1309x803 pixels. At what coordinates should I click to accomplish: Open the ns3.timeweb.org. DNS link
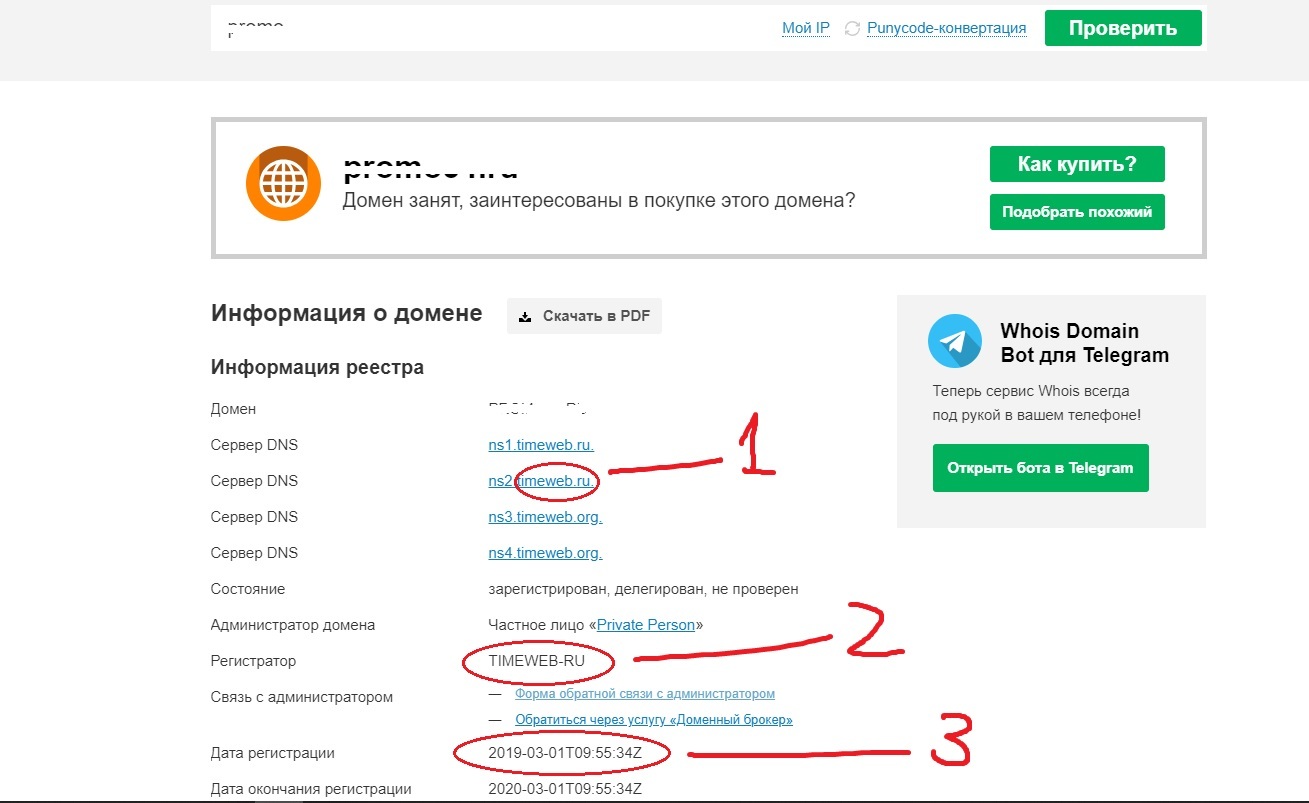click(x=545, y=517)
